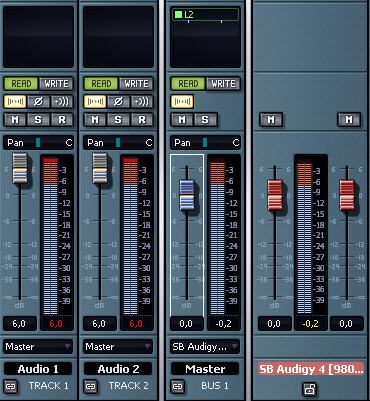Screen dimensions: 370x401
Task: Click blue Master bus fader handle
Action: tap(187, 195)
